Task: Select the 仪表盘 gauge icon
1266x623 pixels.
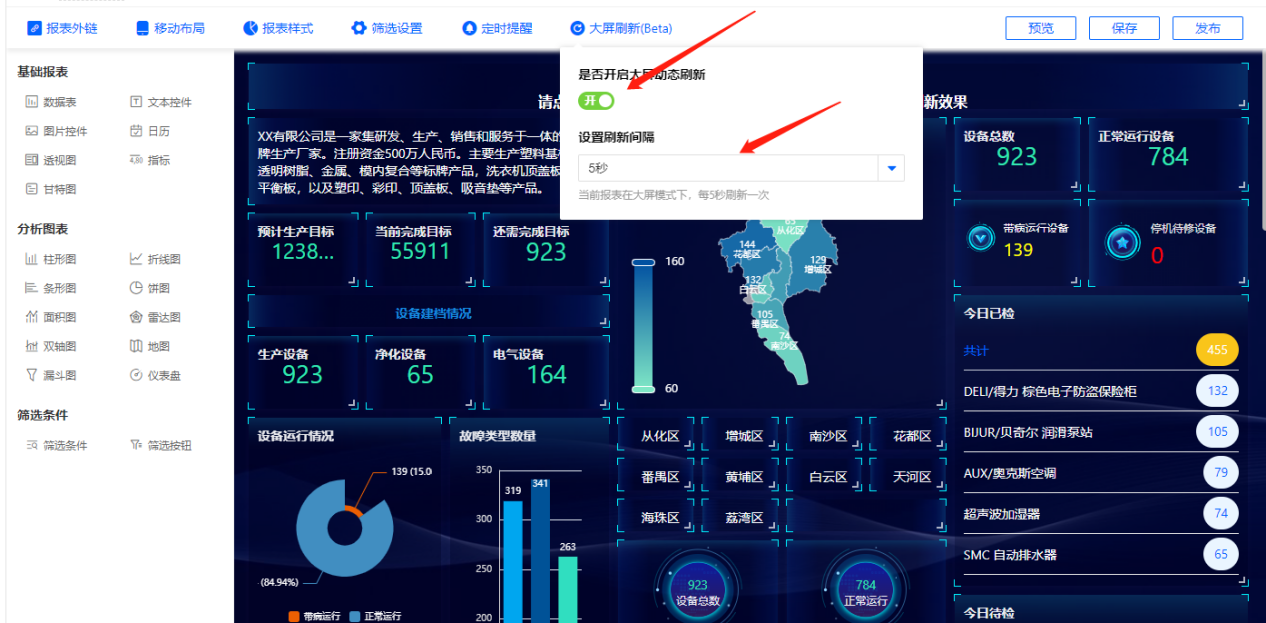Action: coord(136,375)
